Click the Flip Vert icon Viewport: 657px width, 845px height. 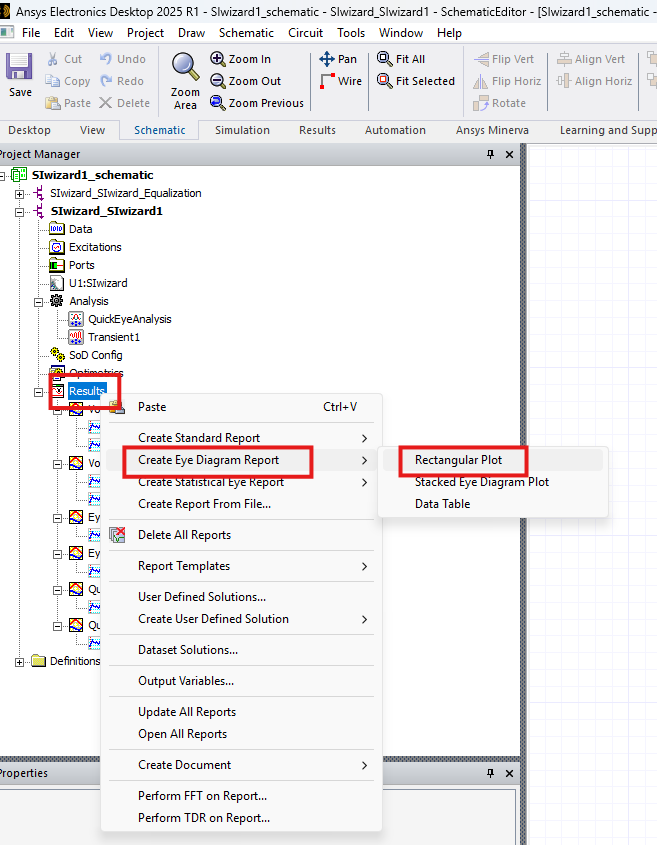pos(481,59)
